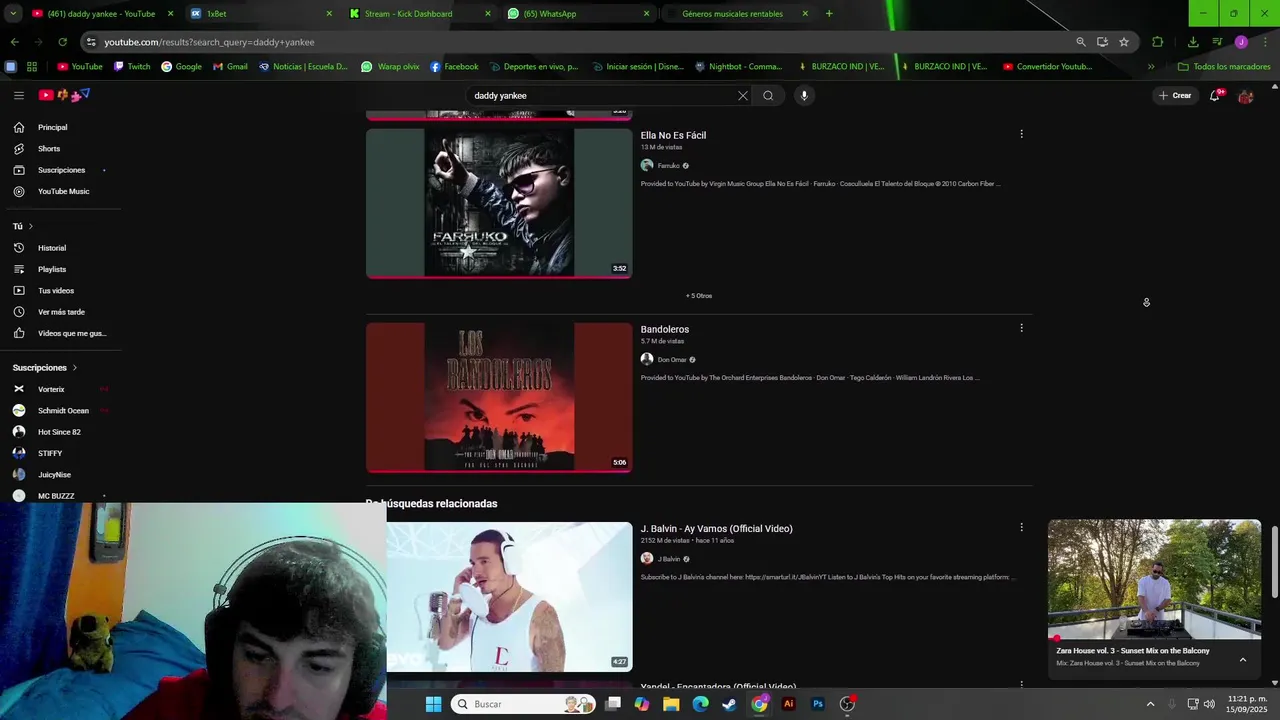The image size is (1280, 720).
Task: Open Facebook bookmark
Action: [454, 67]
